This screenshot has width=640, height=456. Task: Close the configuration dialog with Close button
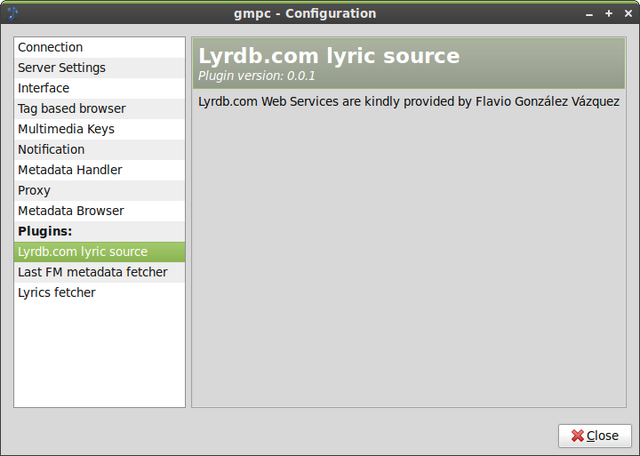click(x=595, y=436)
